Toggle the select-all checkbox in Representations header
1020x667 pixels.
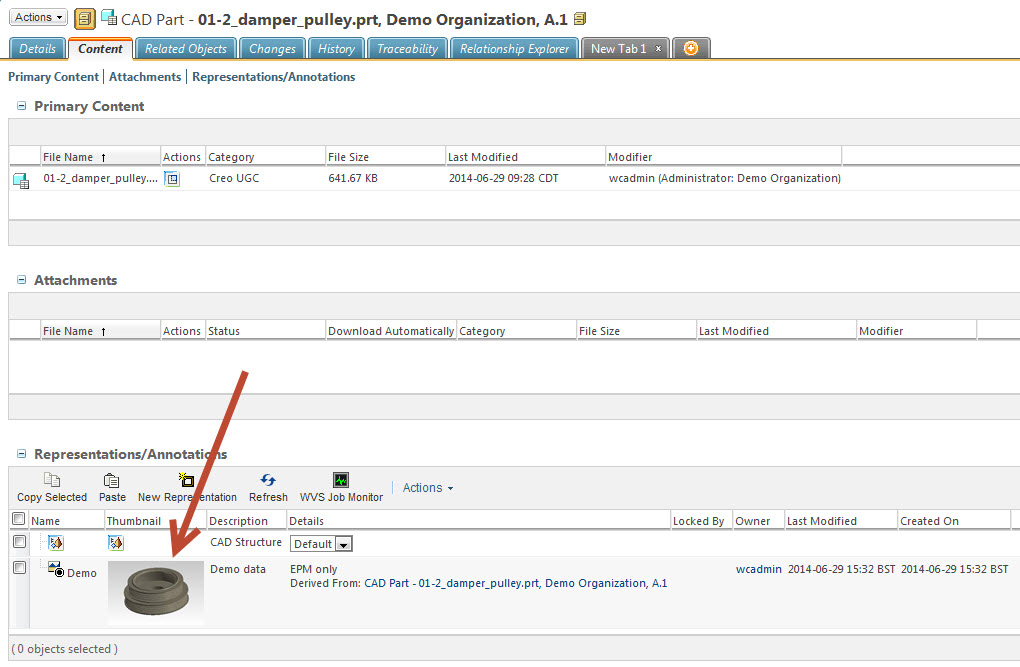[x=19, y=519]
